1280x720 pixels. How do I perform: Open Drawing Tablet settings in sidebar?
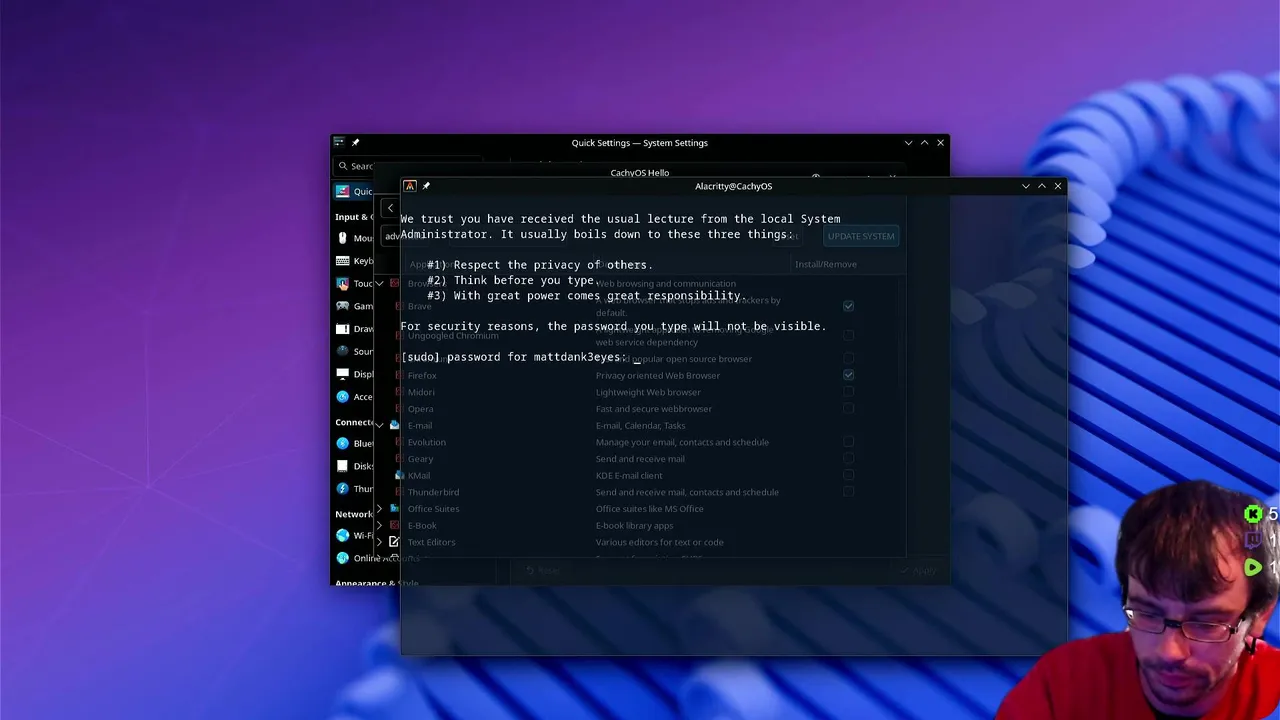coord(353,329)
